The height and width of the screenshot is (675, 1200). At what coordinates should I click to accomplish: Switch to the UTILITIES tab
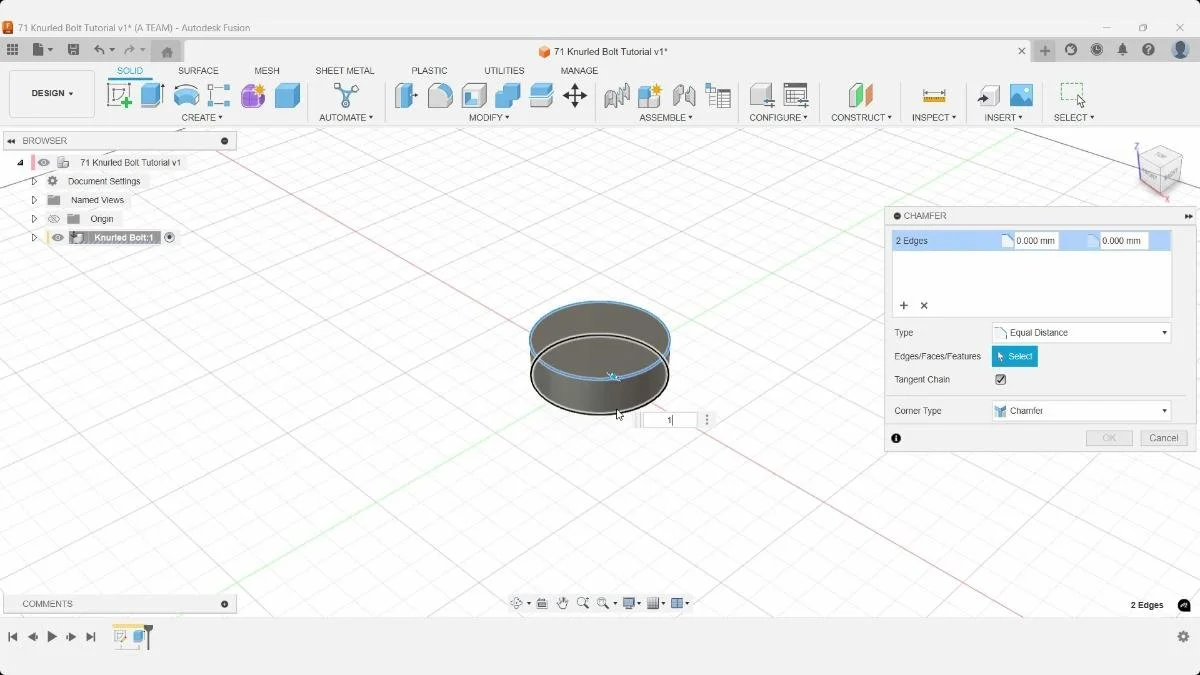[x=504, y=71]
